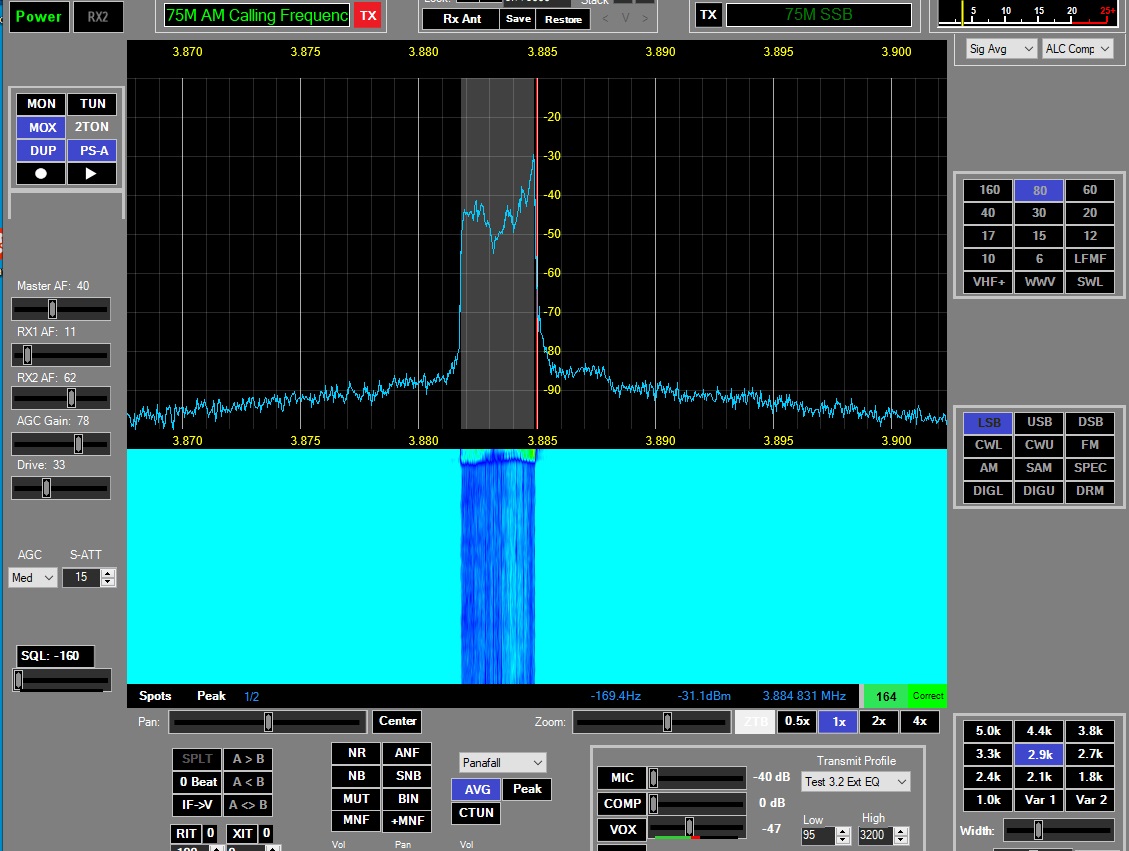Toggle the DUP duplex button
The height and width of the screenshot is (851, 1129).
[x=41, y=150]
